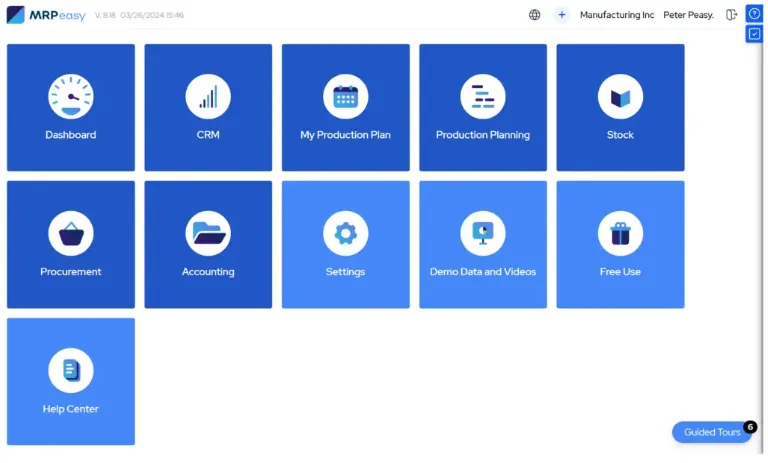Click the Manufacturing Inc company name

click(616, 15)
